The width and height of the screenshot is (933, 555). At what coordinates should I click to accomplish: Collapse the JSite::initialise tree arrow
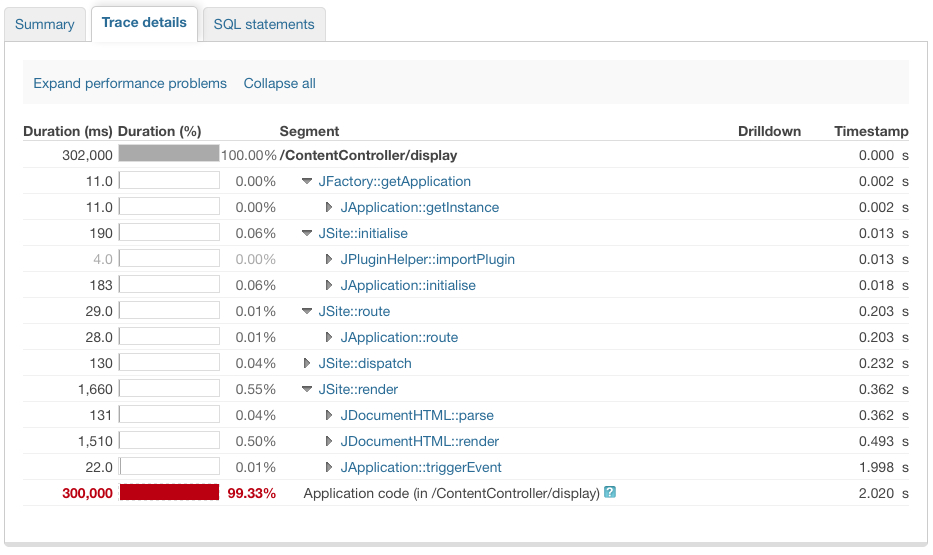[308, 234]
